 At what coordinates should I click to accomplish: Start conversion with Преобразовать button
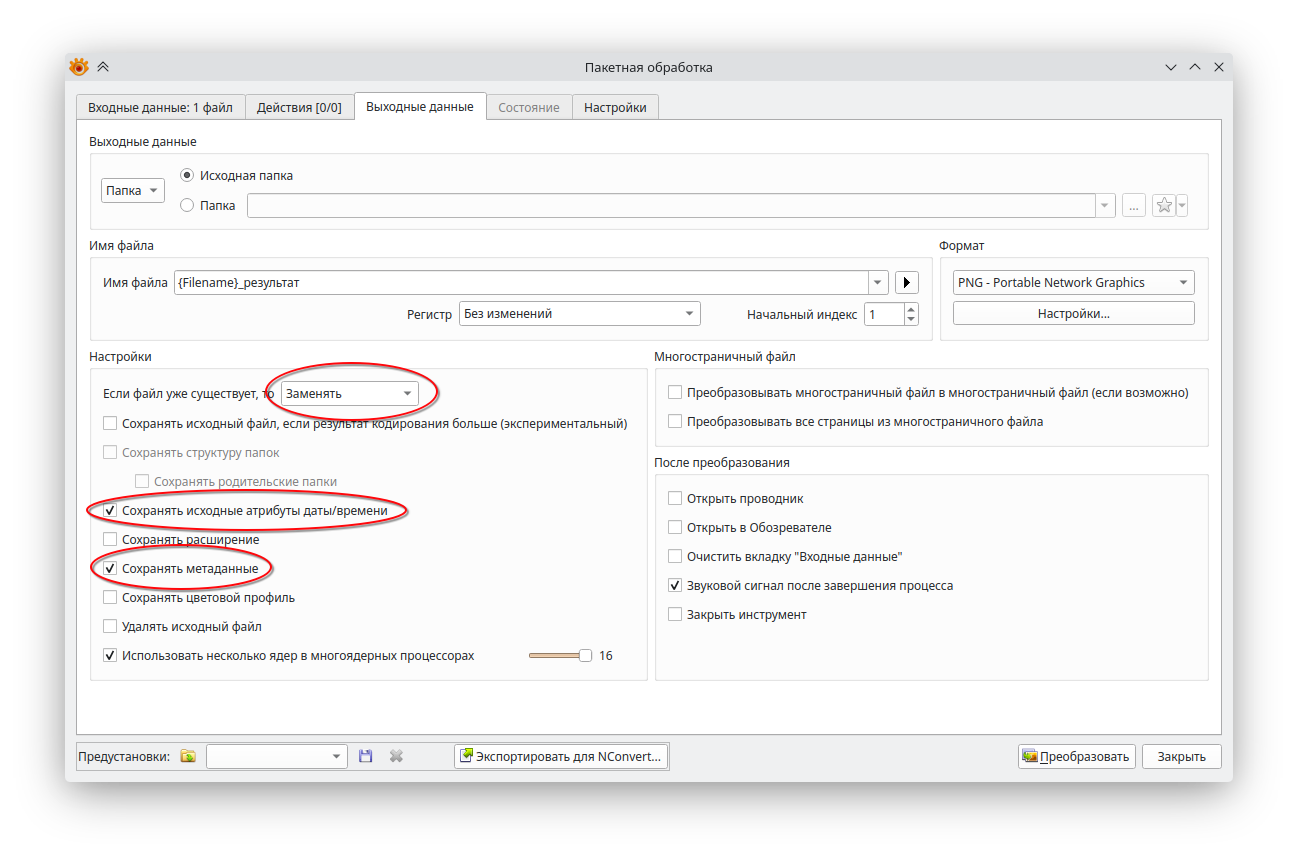click(1076, 757)
